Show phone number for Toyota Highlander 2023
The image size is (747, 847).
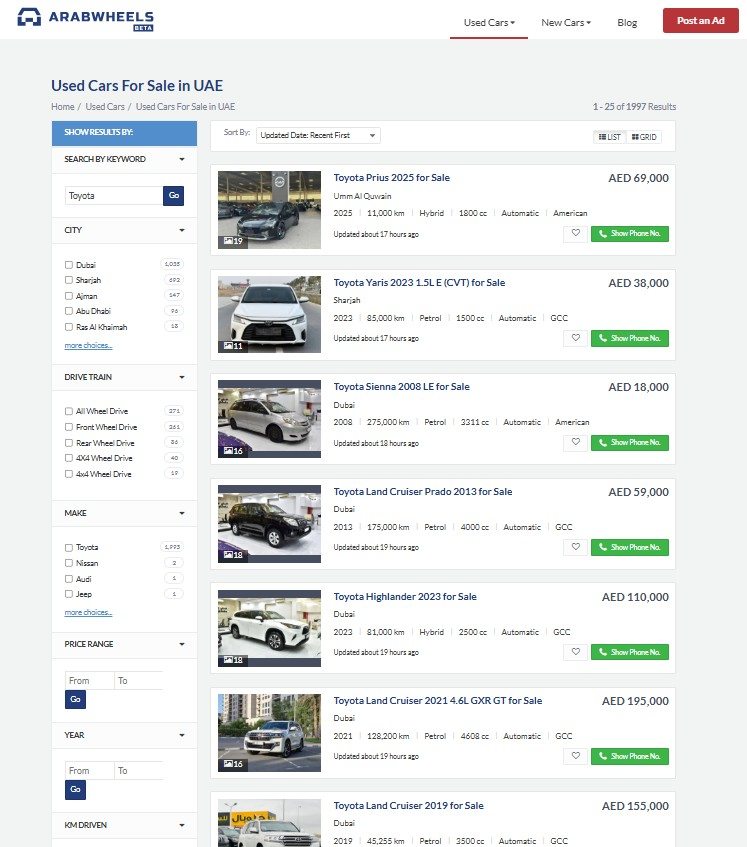coord(629,652)
